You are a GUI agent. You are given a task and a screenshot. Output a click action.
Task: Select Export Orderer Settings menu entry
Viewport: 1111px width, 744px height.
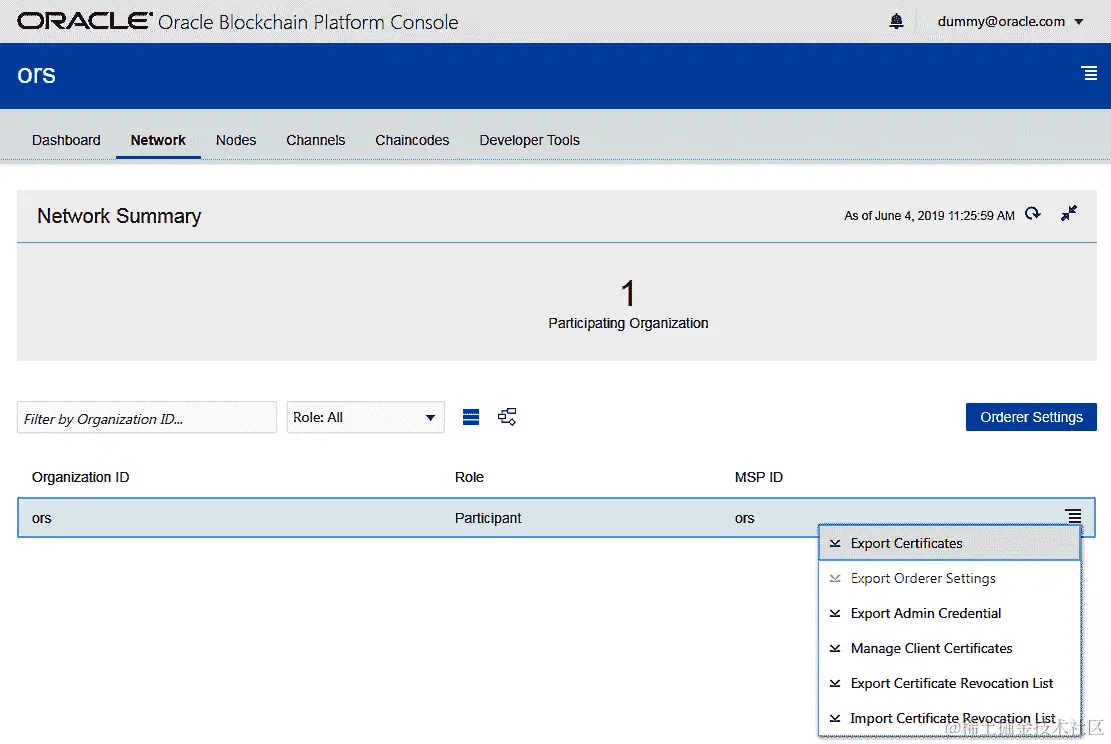point(949,578)
